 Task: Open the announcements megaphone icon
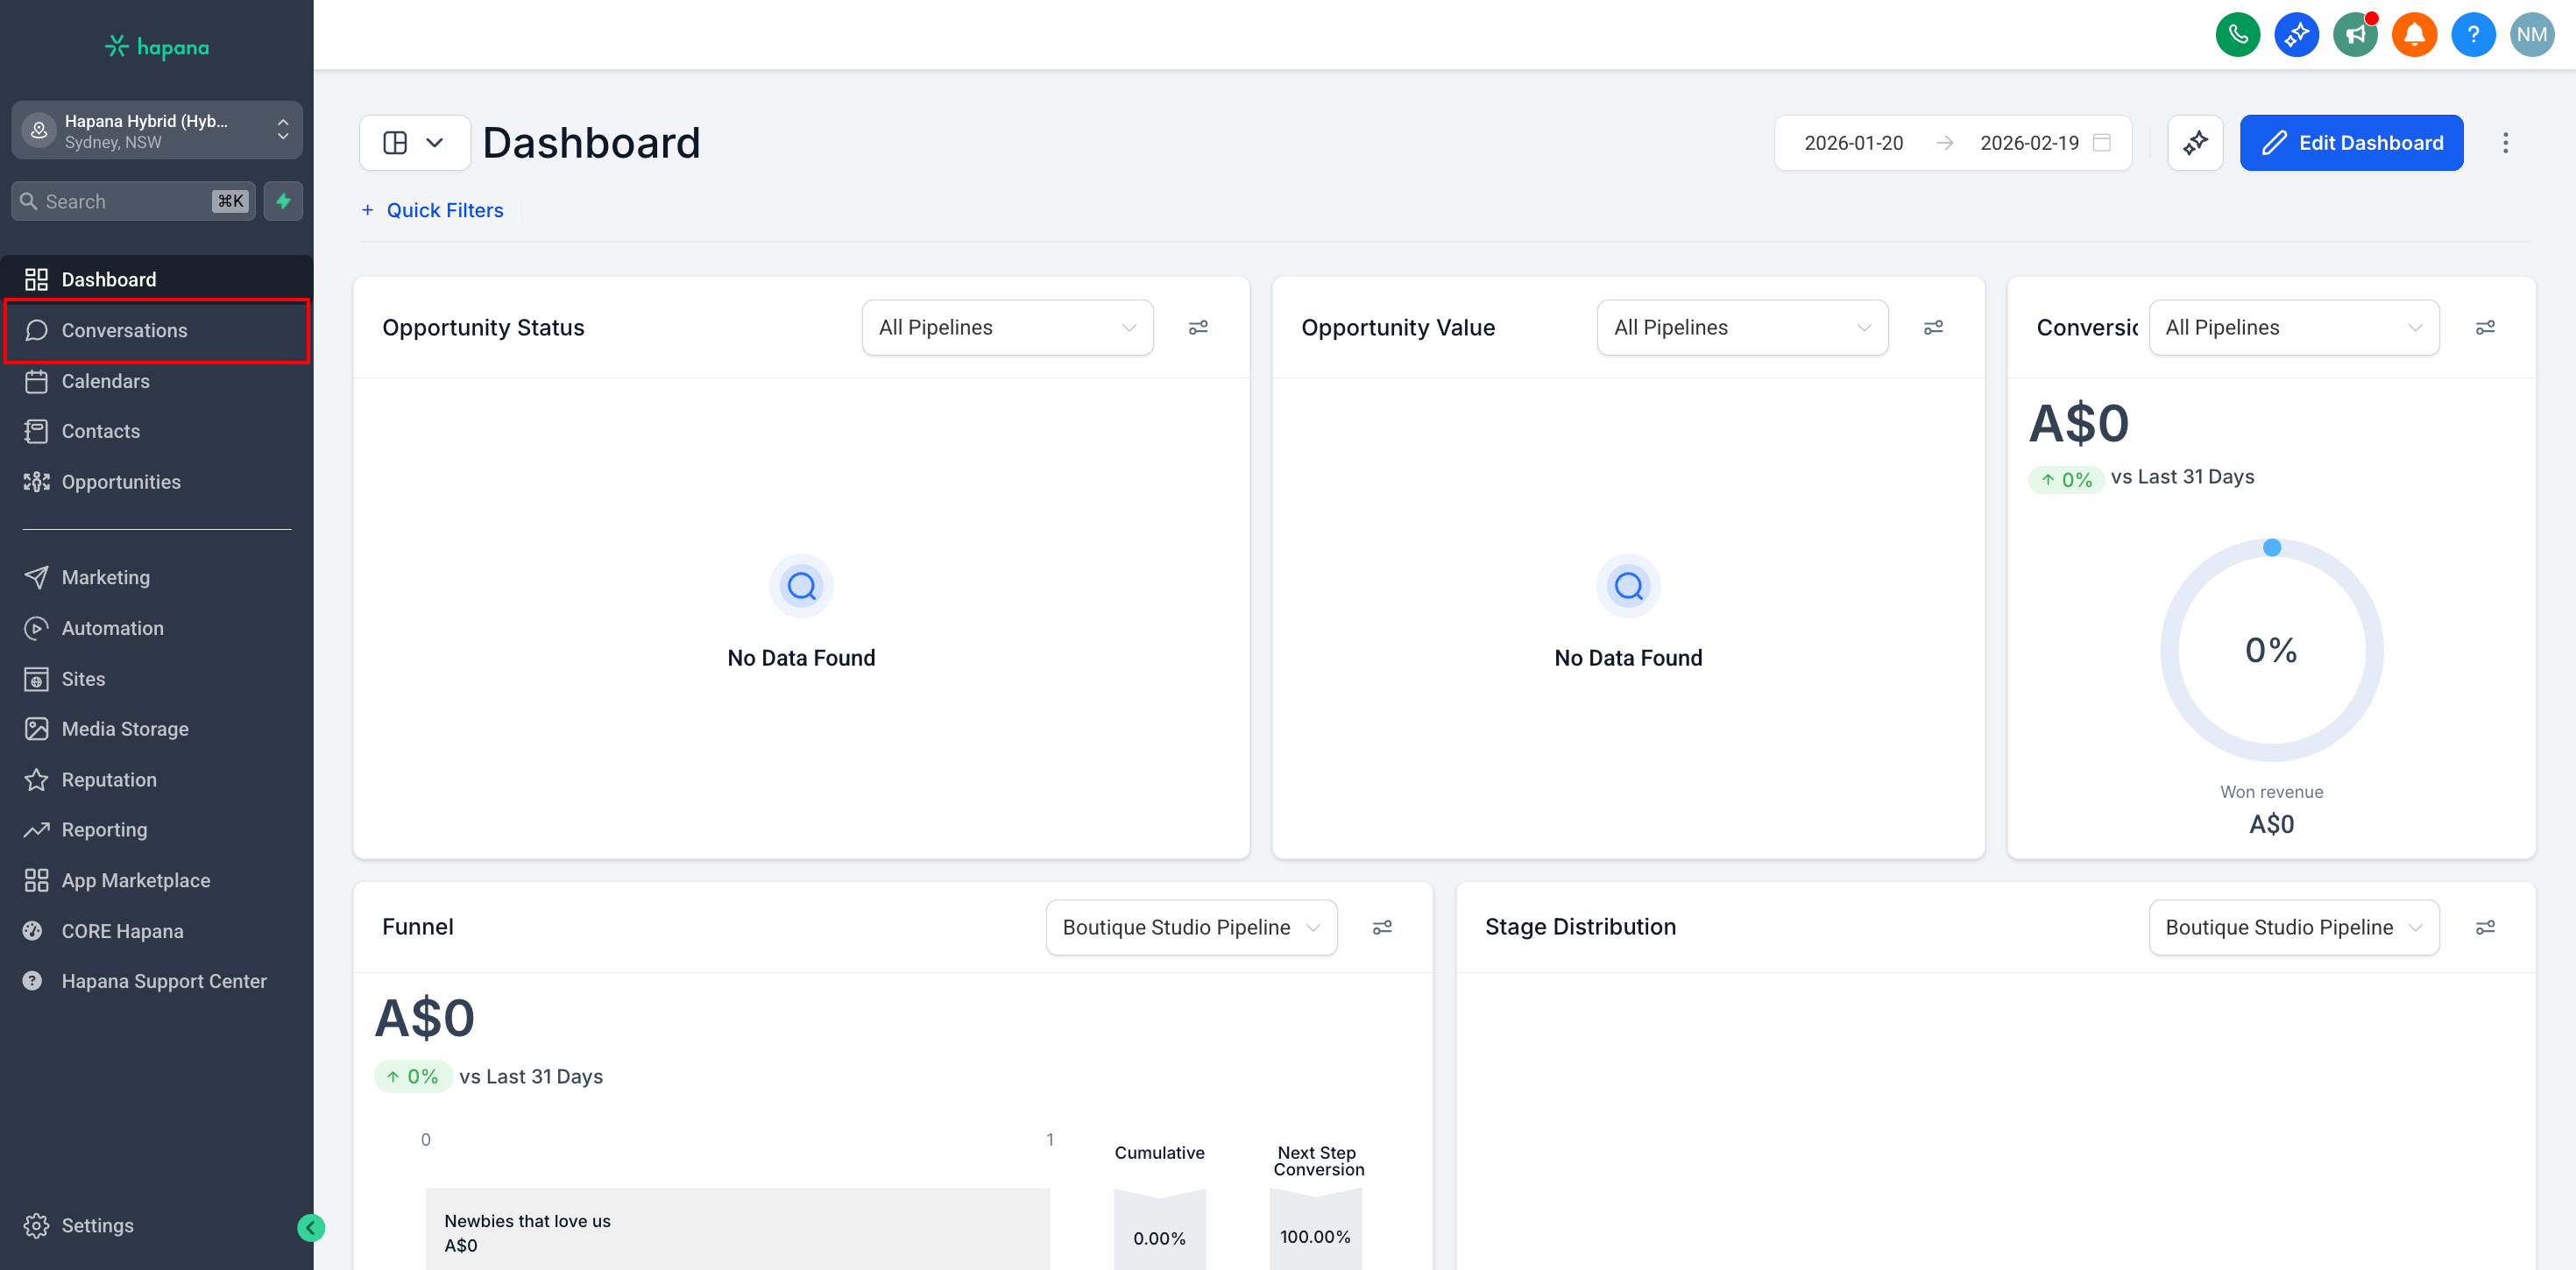(2355, 35)
